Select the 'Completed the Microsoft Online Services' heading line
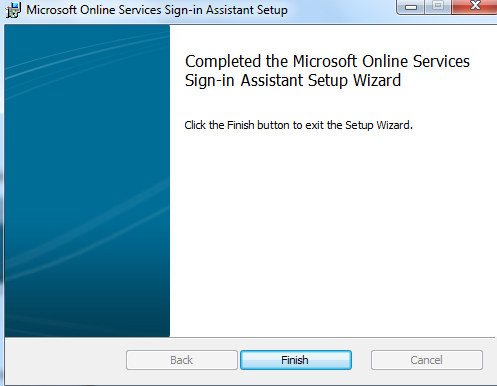The width and height of the screenshot is (497, 386). (x=327, y=61)
